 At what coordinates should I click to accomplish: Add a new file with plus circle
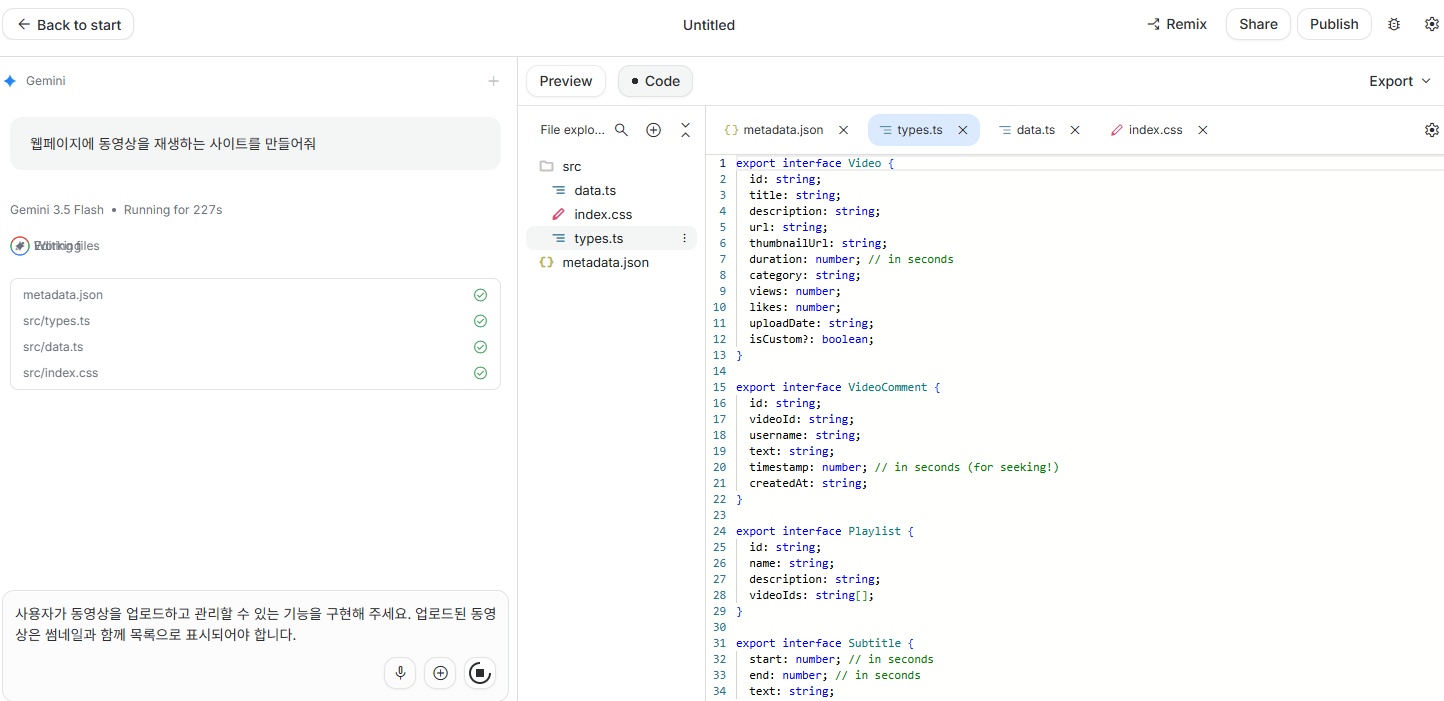(653, 130)
